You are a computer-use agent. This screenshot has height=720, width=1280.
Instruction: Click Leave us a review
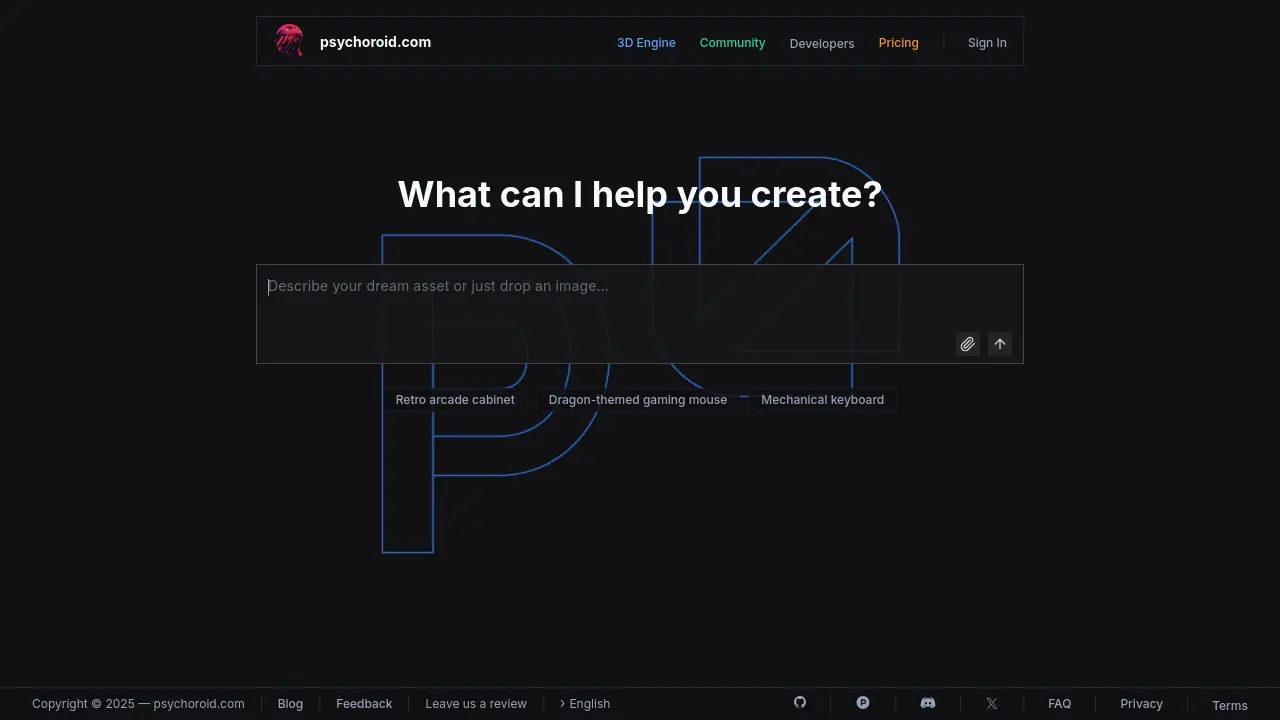[x=476, y=704]
